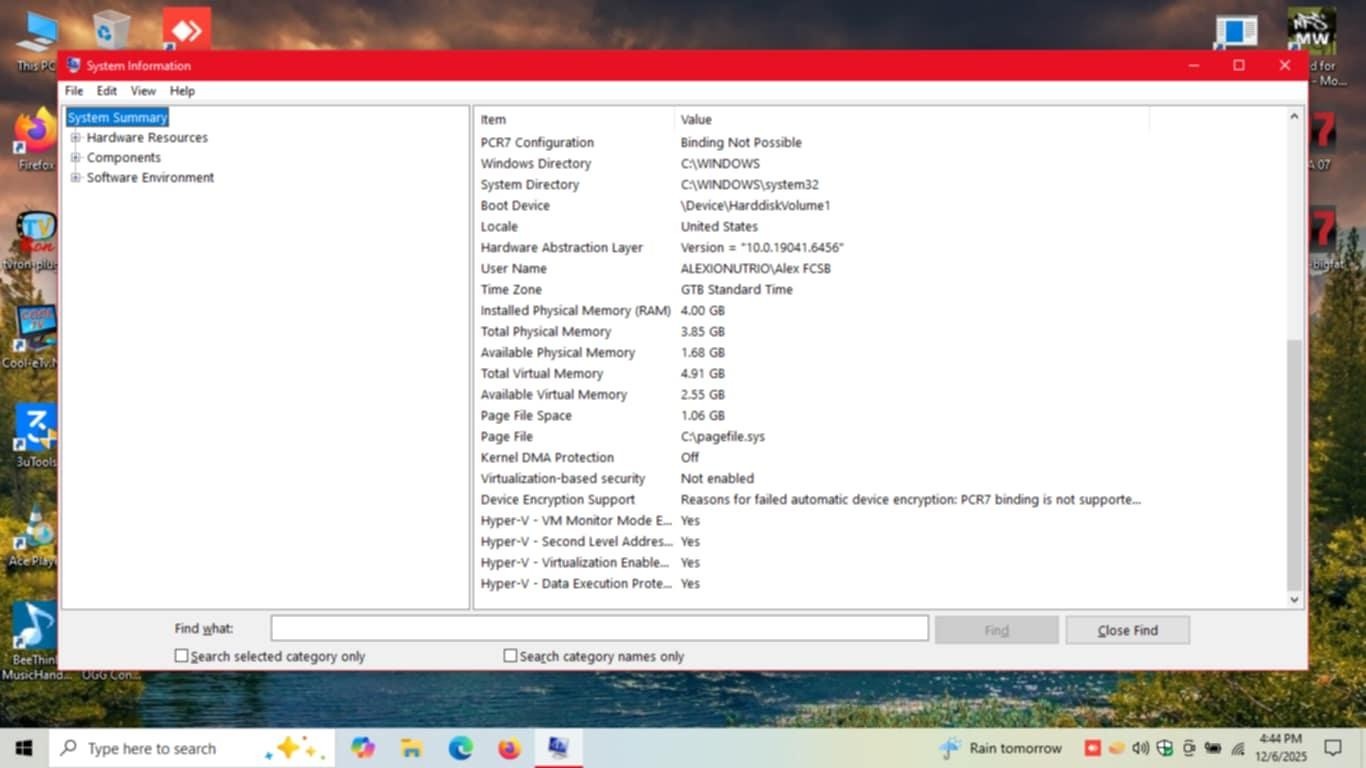
Task: Expand the Components tree node
Action: pos(75,158)
